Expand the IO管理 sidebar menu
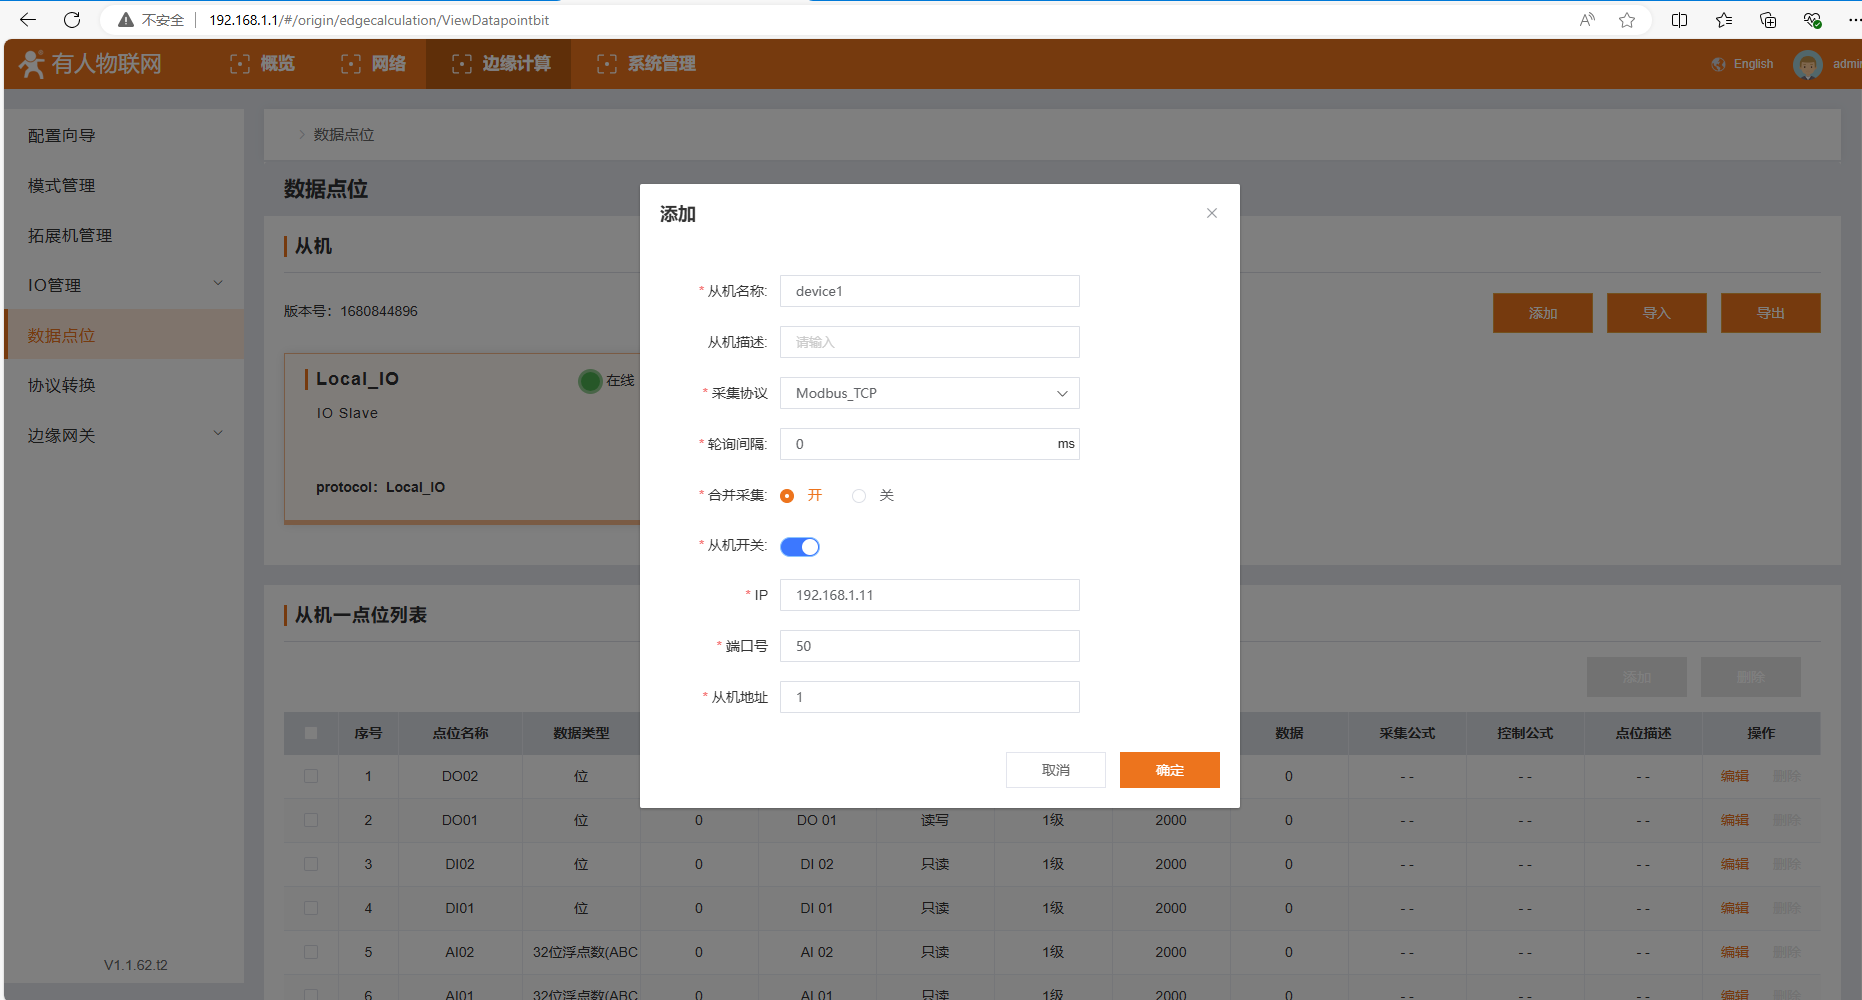 click(x=125, y=285)
